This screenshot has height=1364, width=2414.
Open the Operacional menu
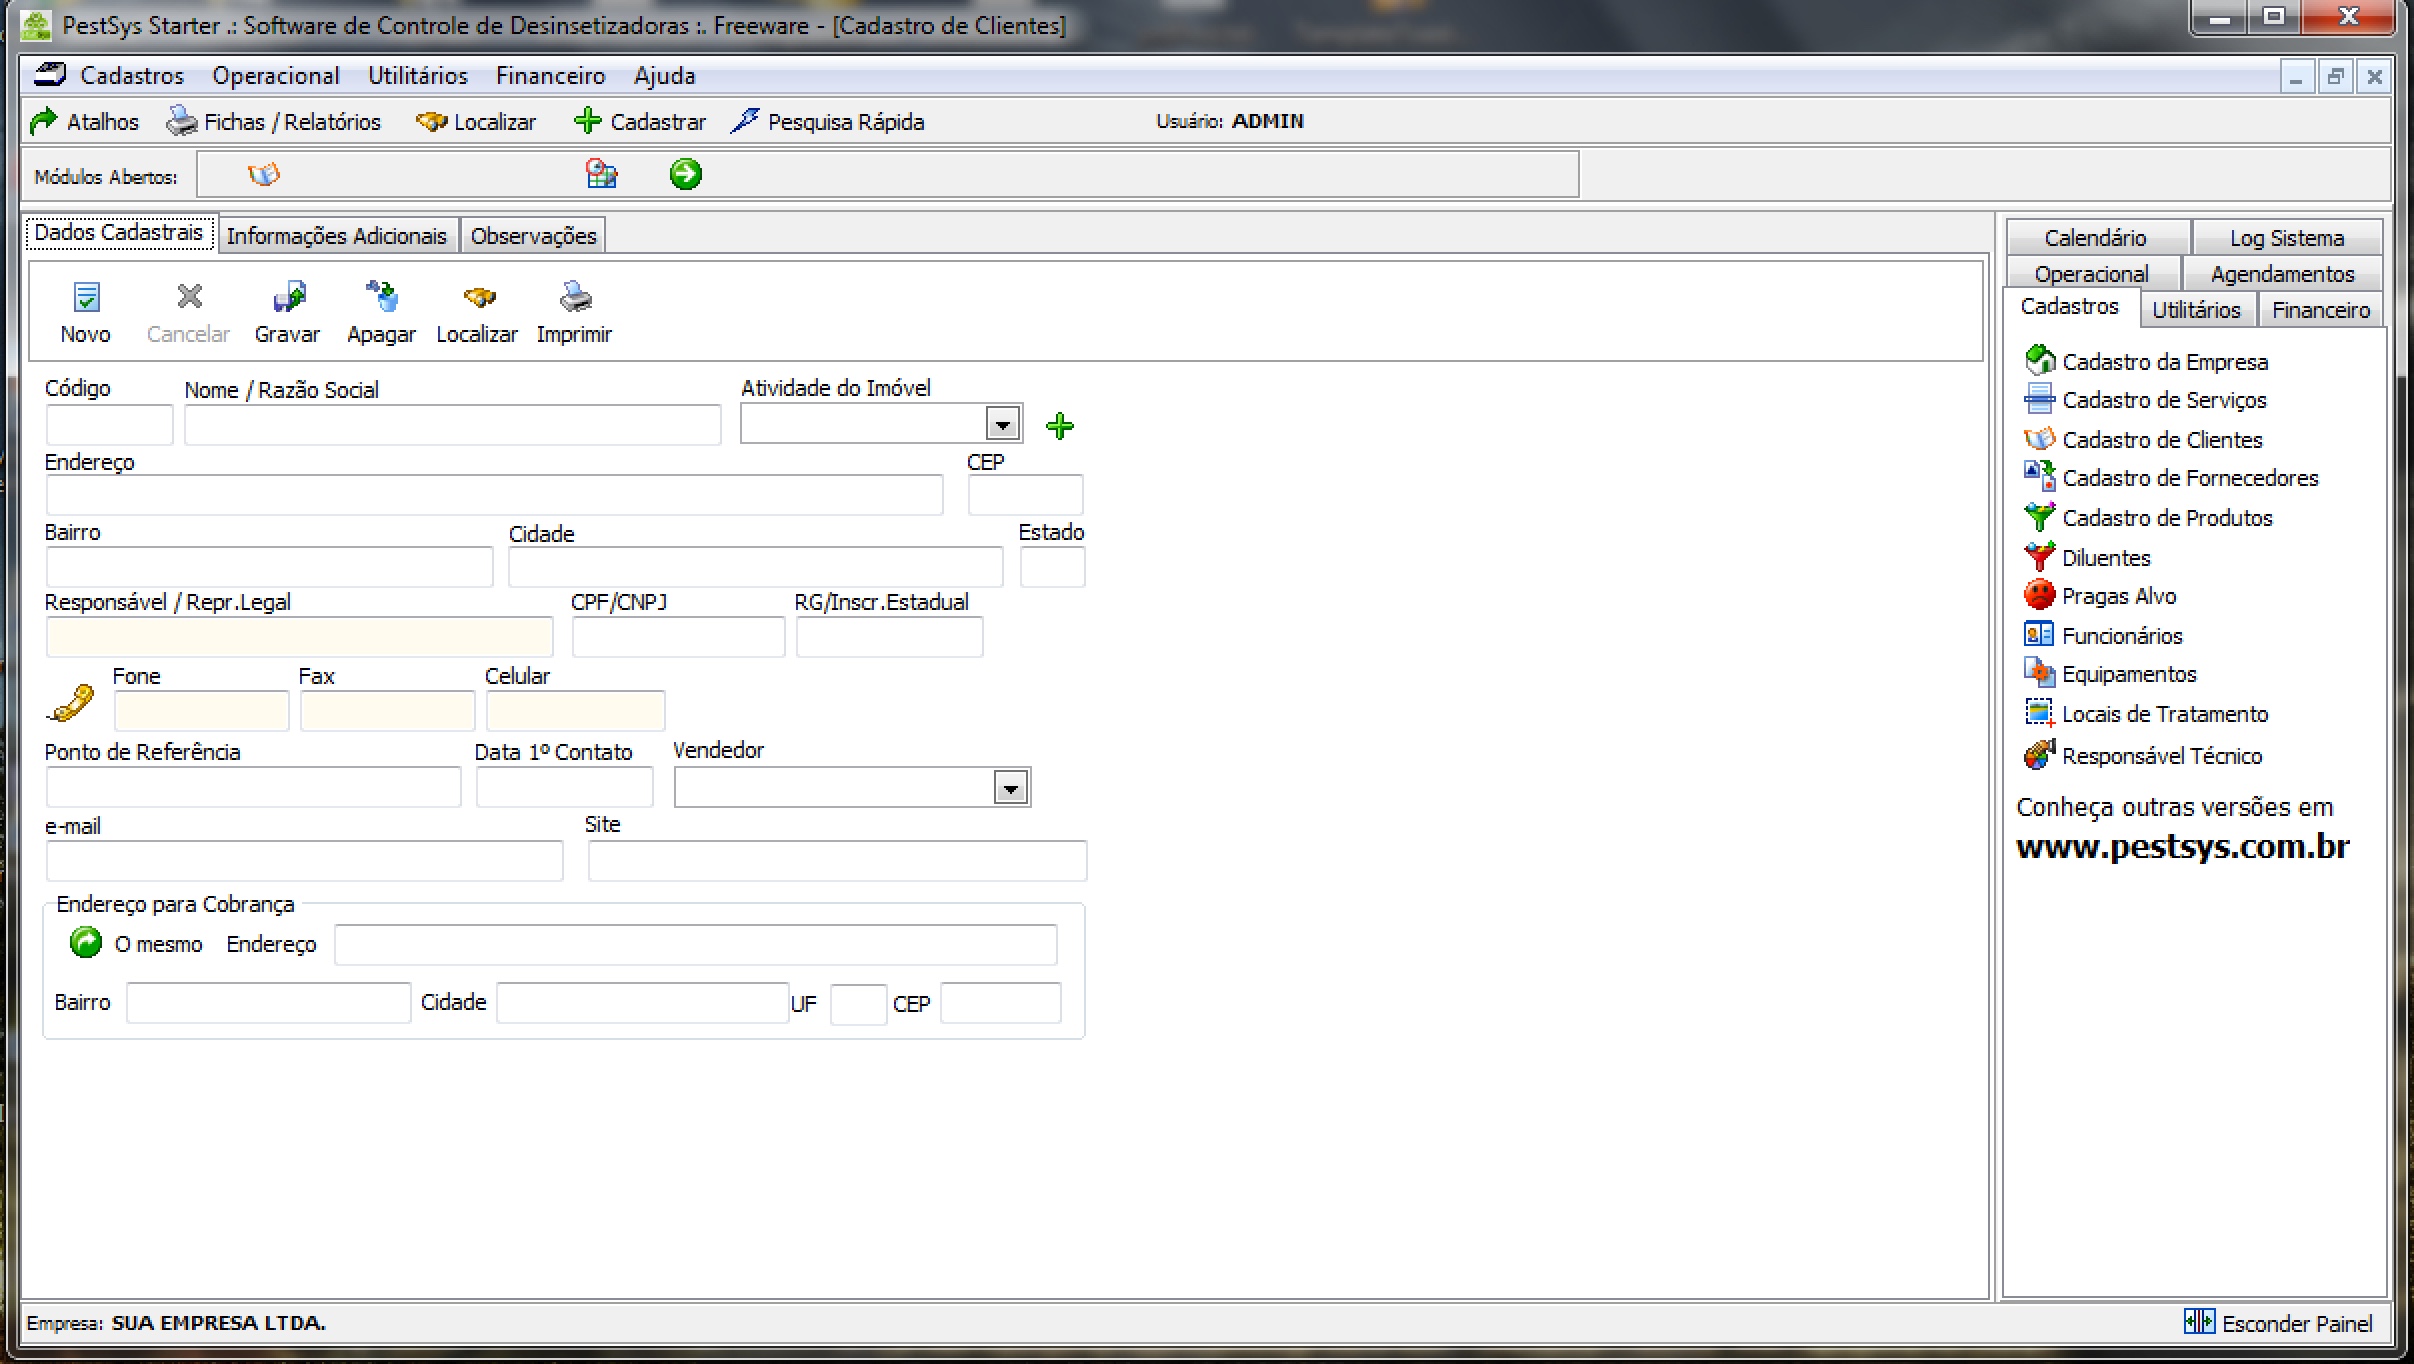click(276, 76)
